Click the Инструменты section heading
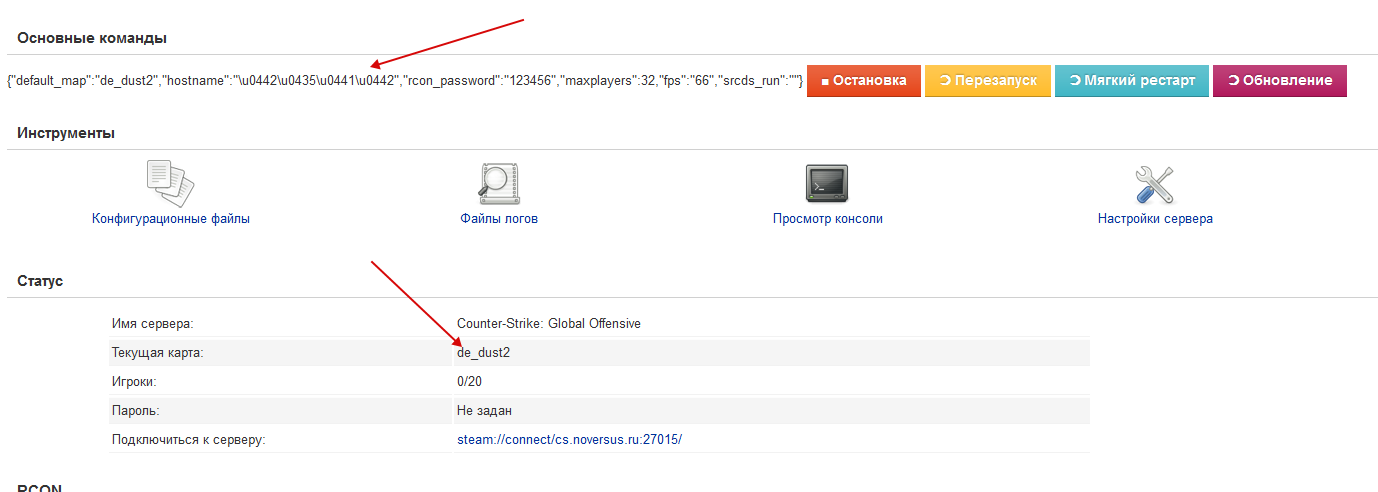Viewport: 1378px width, 492px height. point(66,133)
